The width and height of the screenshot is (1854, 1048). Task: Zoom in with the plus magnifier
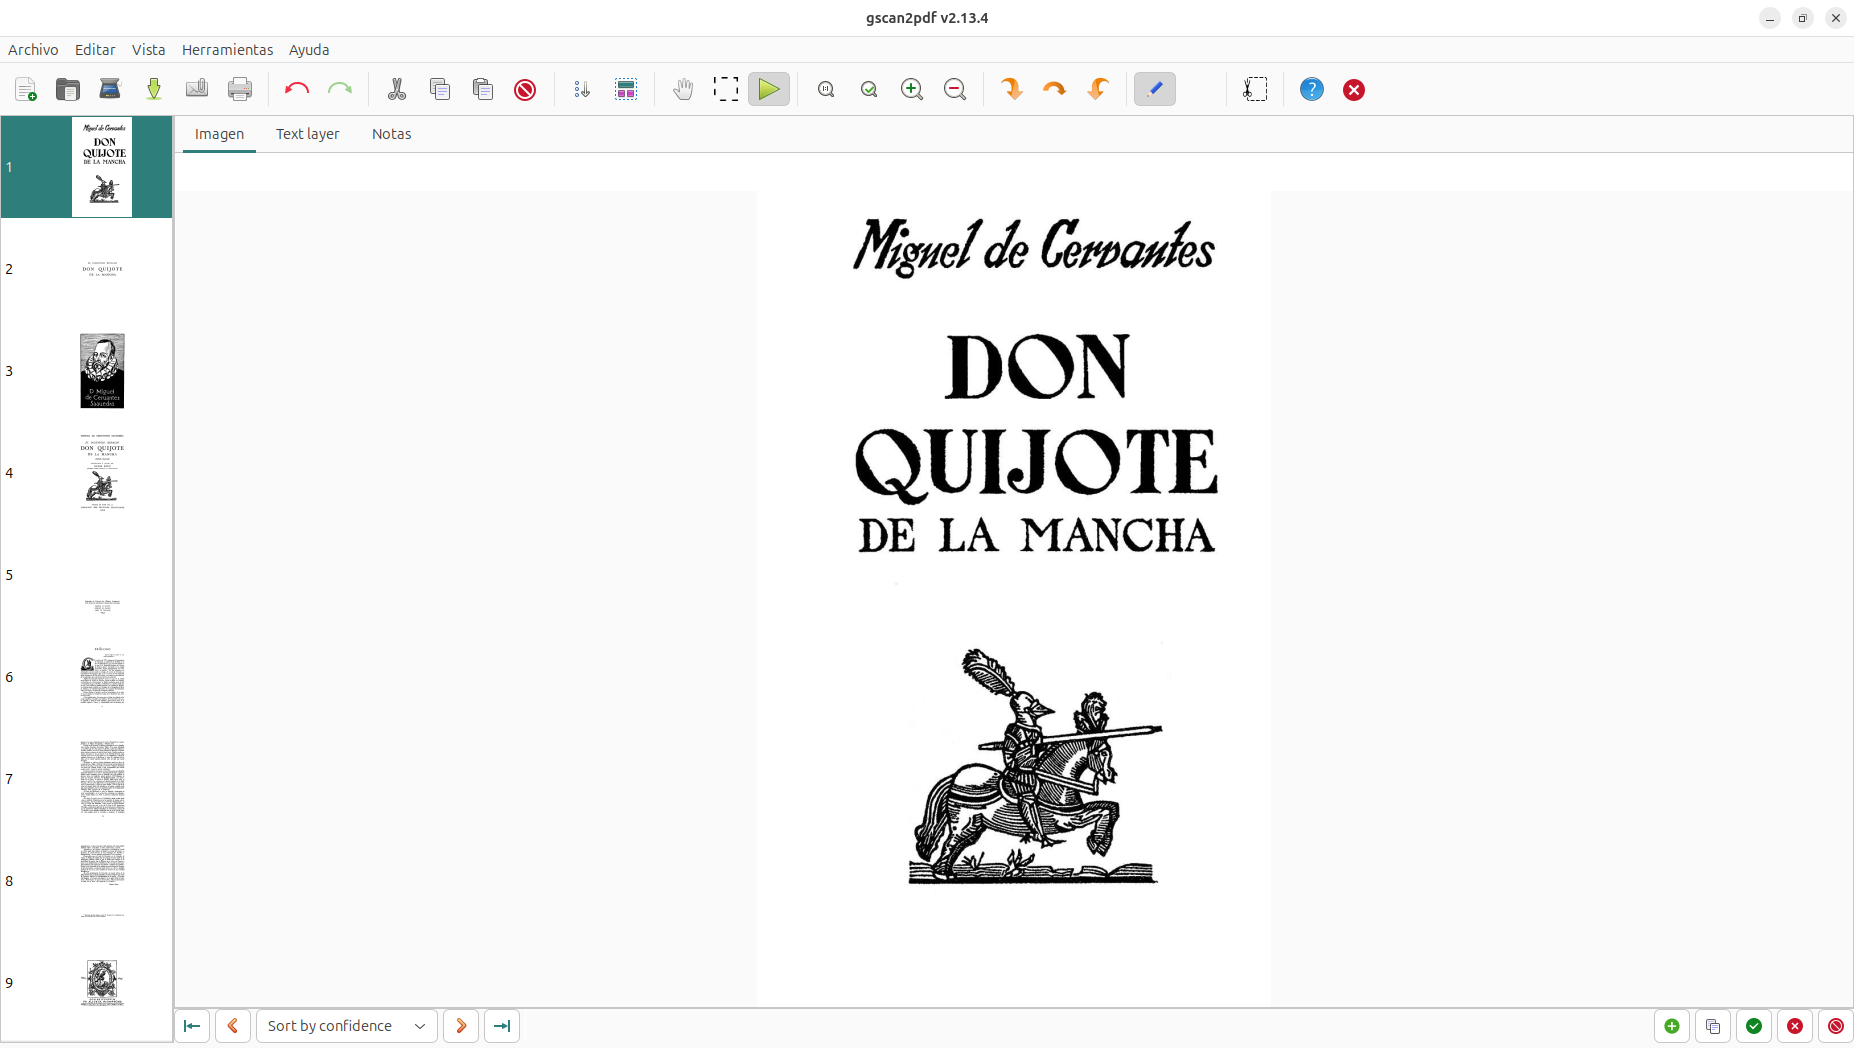(x=912, y=90)
